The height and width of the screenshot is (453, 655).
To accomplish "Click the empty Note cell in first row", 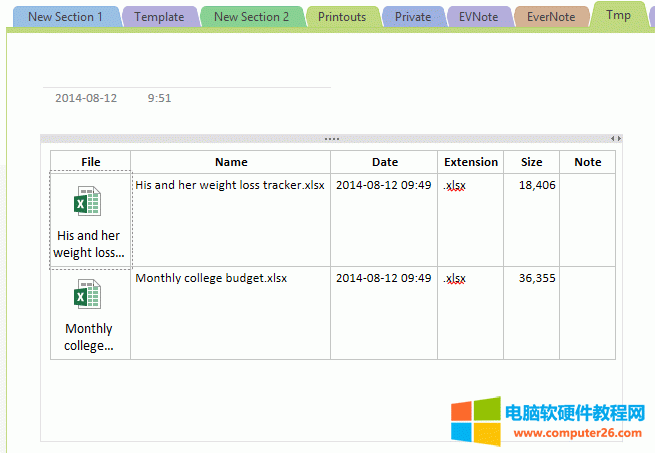I will point(587,218).
